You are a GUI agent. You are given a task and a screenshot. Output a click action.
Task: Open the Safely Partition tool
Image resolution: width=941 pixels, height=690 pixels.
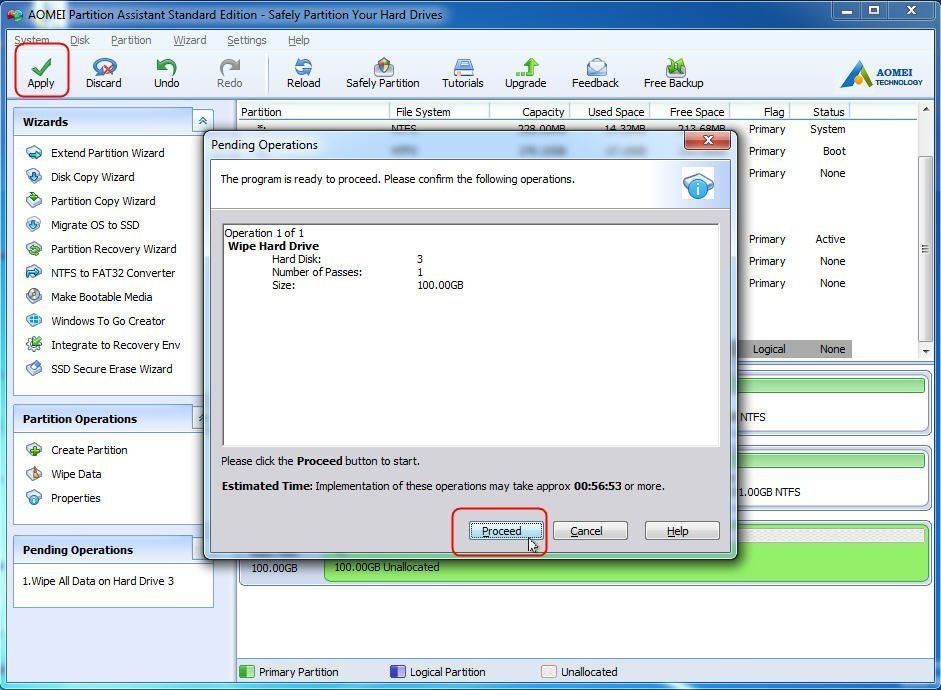[382, 73]
